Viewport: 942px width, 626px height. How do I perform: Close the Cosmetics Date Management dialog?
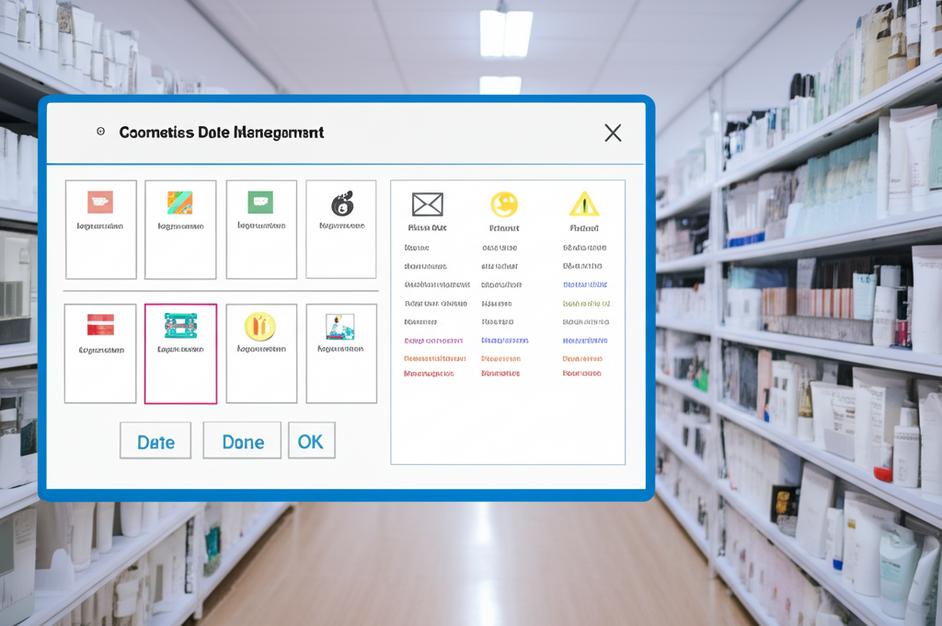tap(613, 133)
